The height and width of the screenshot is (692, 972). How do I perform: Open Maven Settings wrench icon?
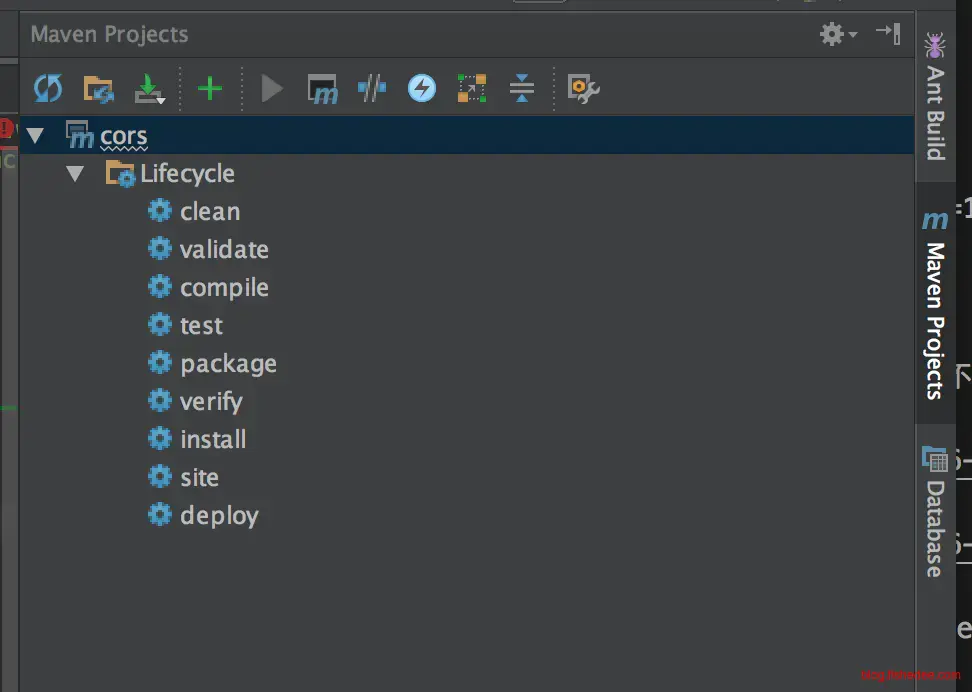click(583, 89)
